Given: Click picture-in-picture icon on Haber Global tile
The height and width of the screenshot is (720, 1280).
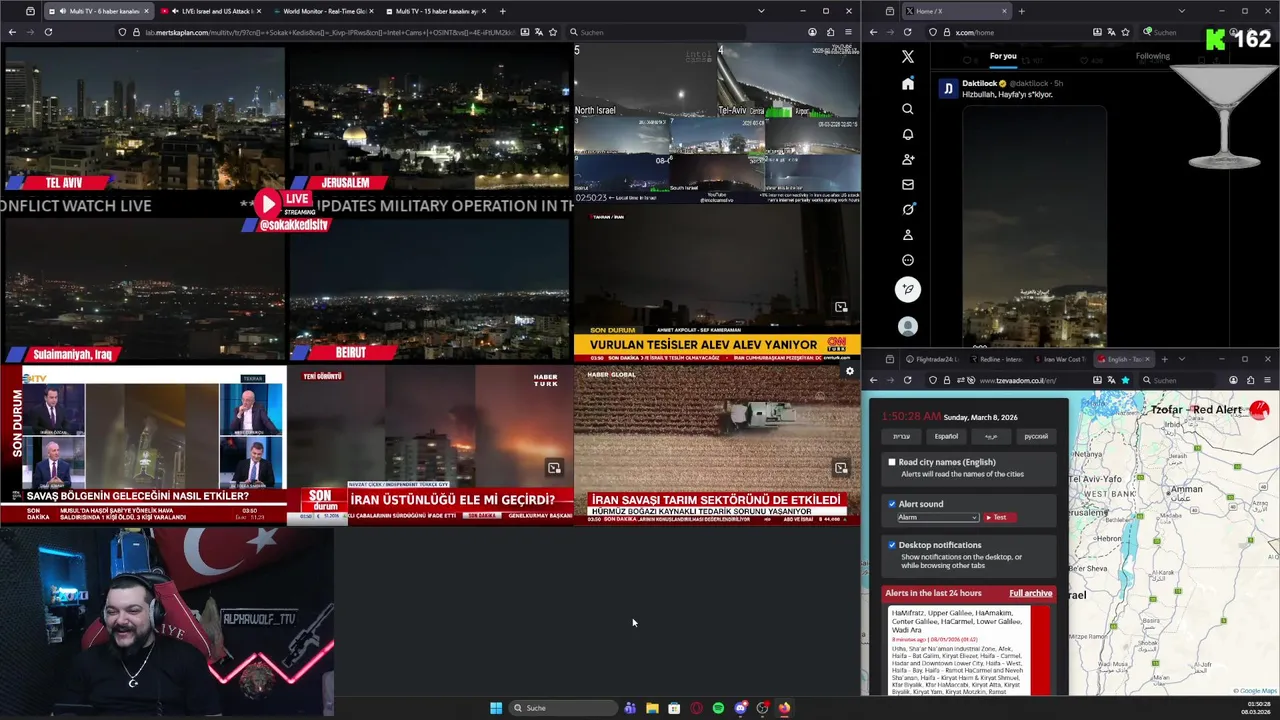Looking at the screenshot, I should pos(841,468).
